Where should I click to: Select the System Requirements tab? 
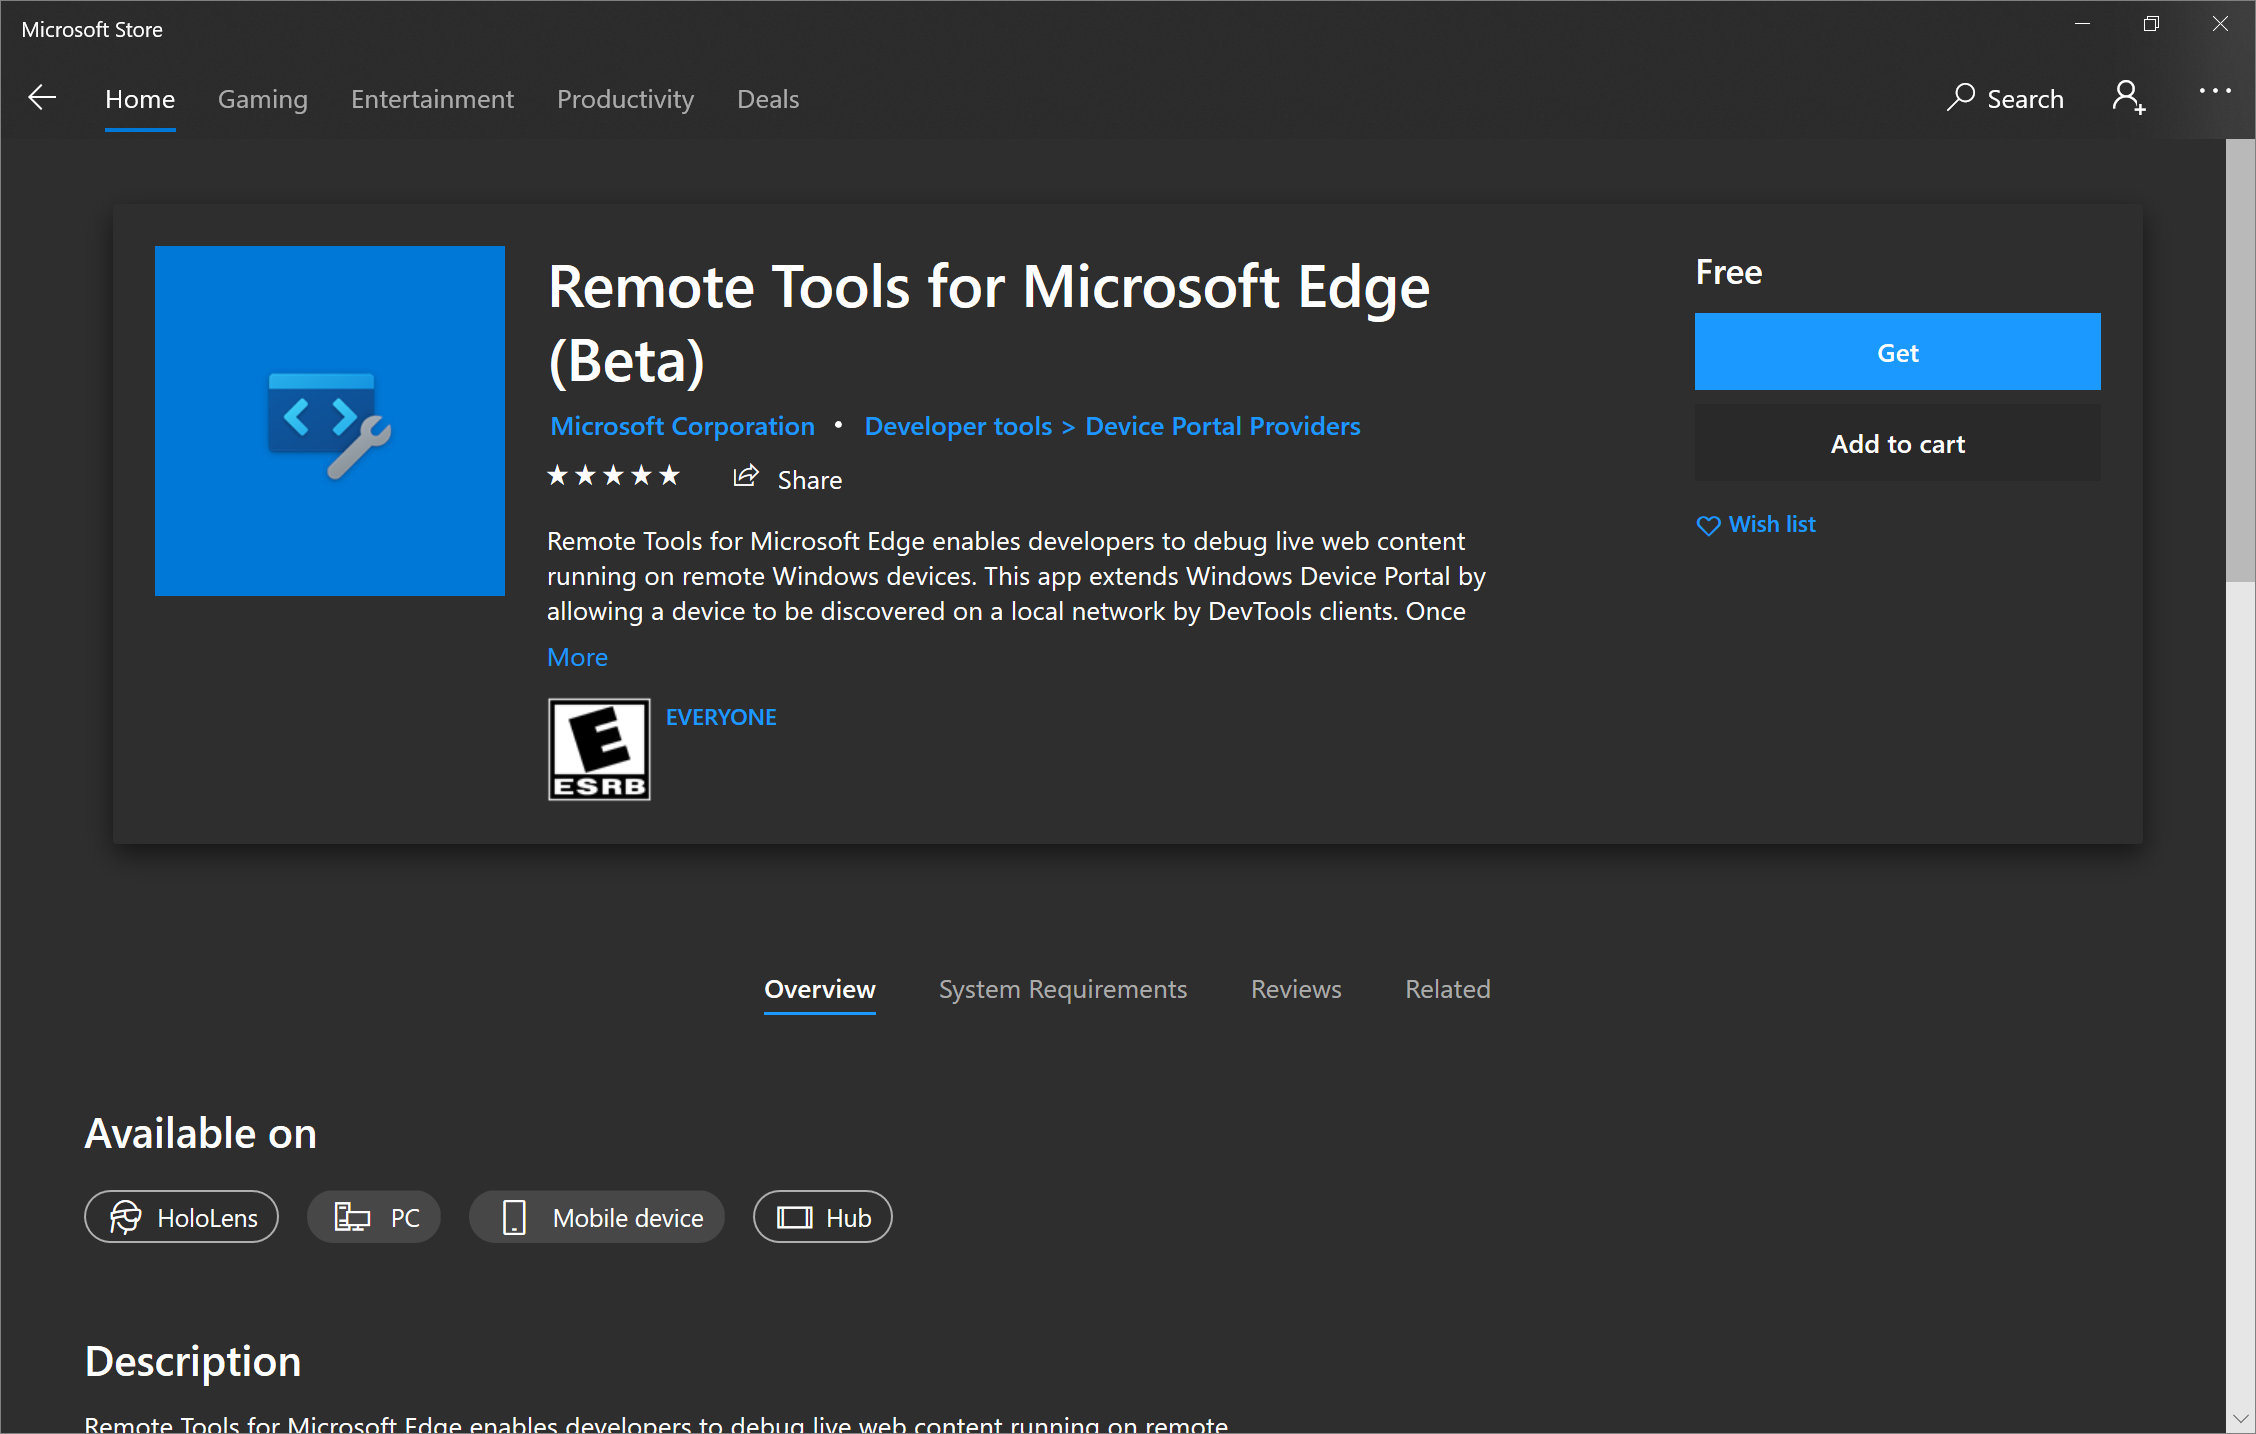pyautogui.click(x=1061, y=988)
